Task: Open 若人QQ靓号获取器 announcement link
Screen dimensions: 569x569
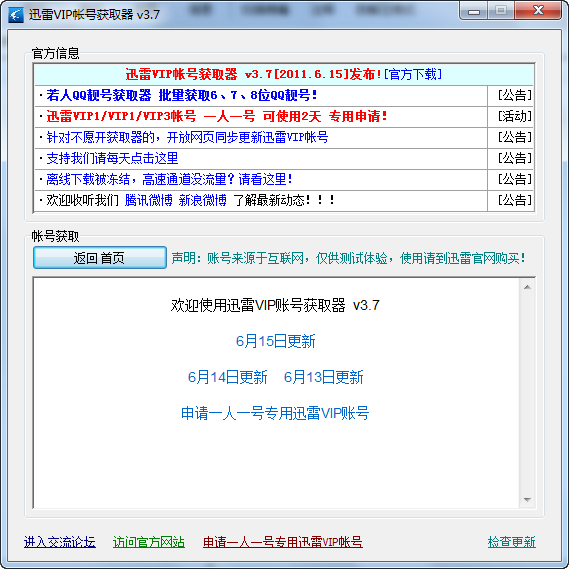Action: click(x=181, y=95)
